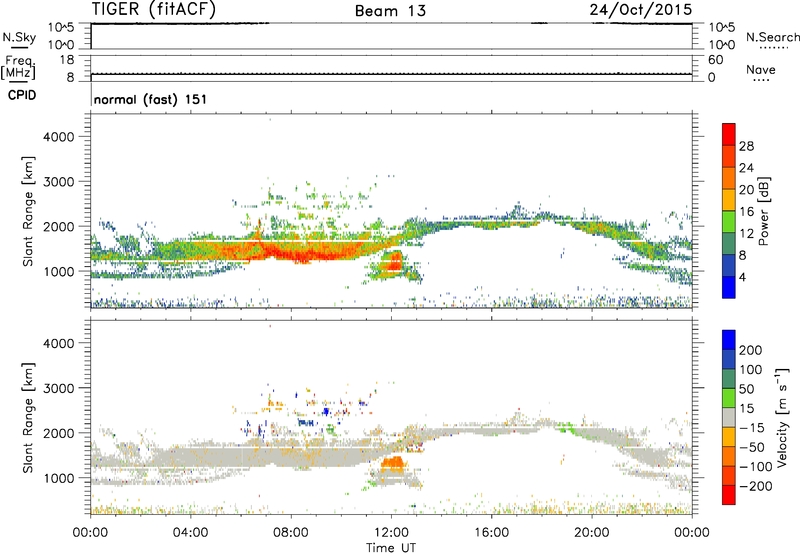Click the 20:00 time axis label
This screenshot has height=554, width=800.
(591, 533)
